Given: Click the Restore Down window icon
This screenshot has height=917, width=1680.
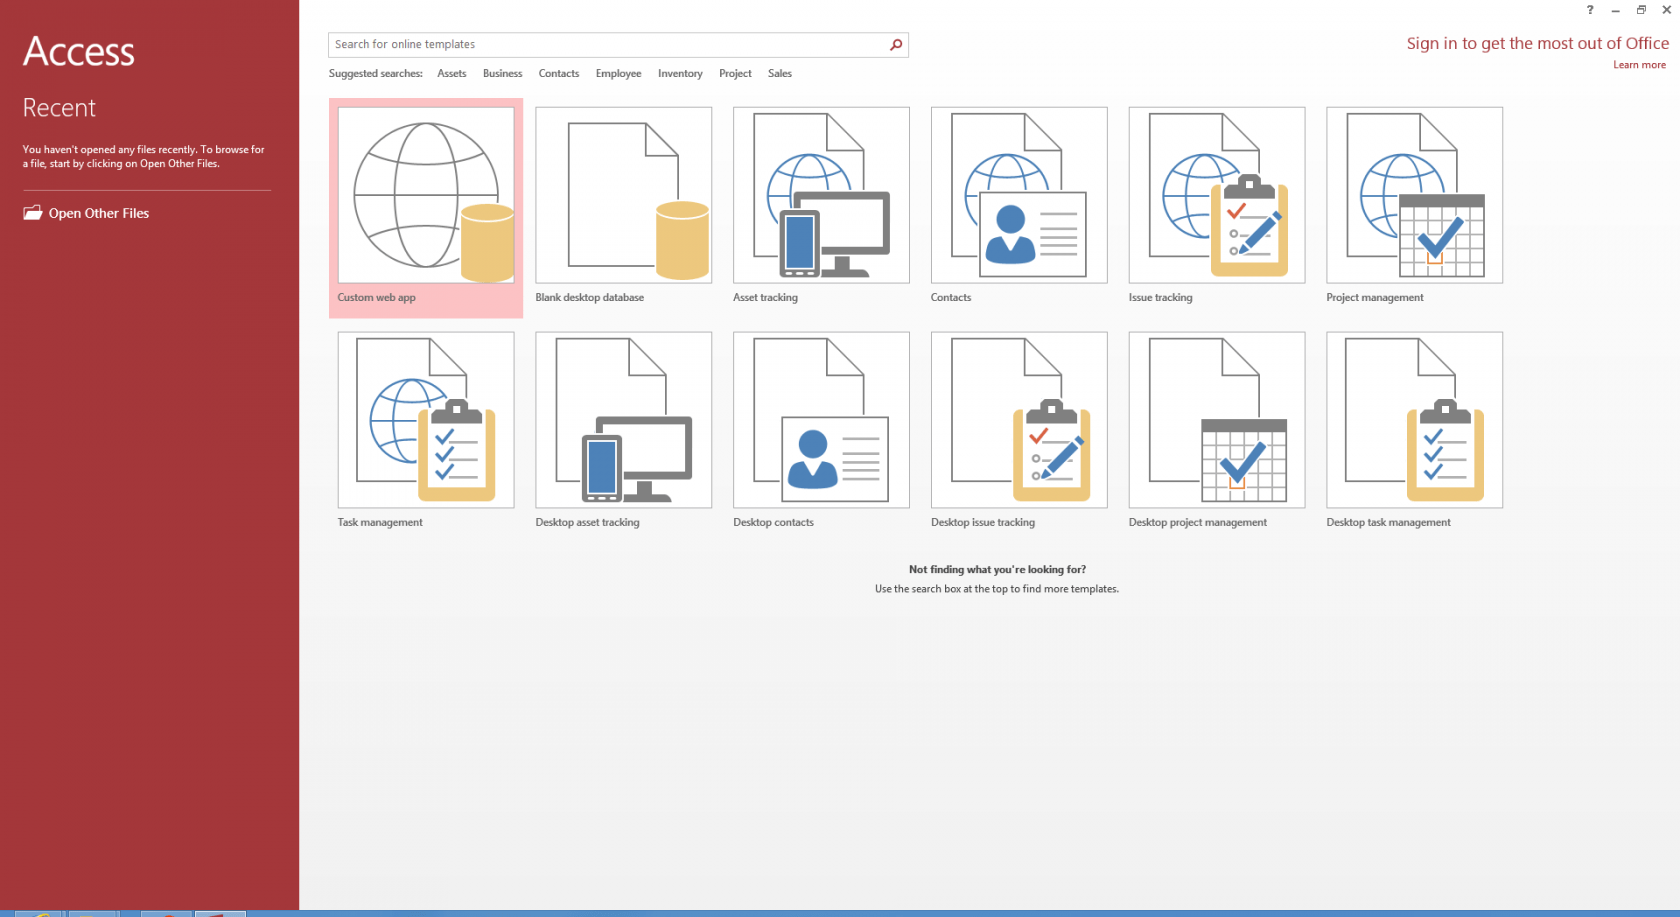Looking at the screenshot, I should point(1641,10).
